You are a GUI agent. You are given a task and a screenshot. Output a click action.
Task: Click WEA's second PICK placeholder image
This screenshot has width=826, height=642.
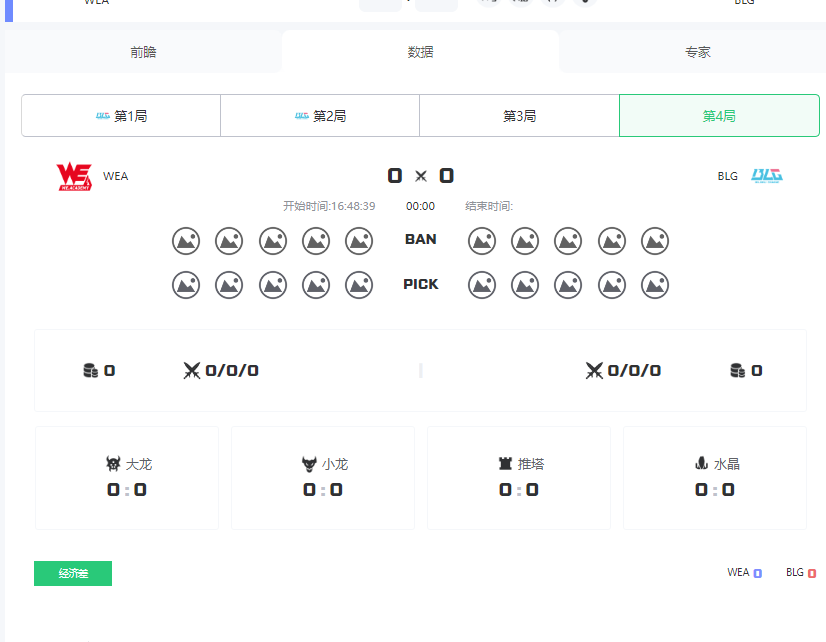pyautogui.click(x=229, y=285)
